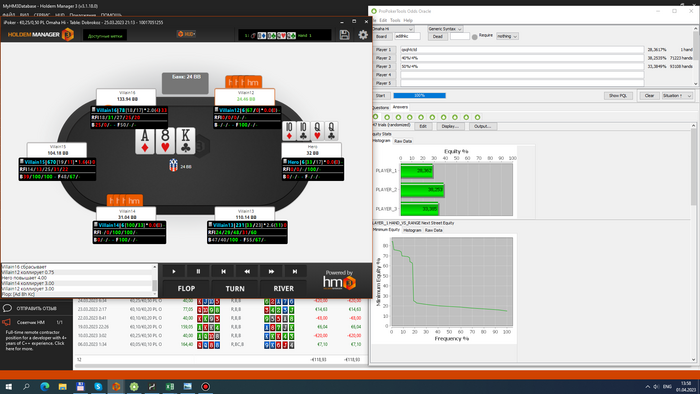Open Excel from the taskbar
This screenshot has height=394, width=700.
[170, 386]
